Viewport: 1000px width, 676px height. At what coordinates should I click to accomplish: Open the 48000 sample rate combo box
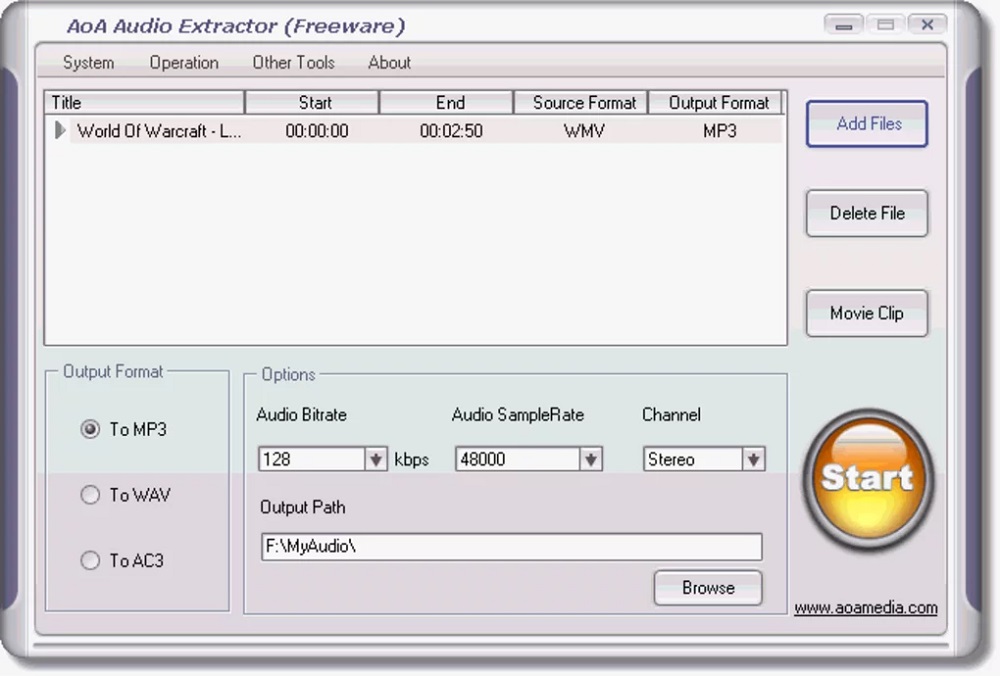(x=520, y=459)
